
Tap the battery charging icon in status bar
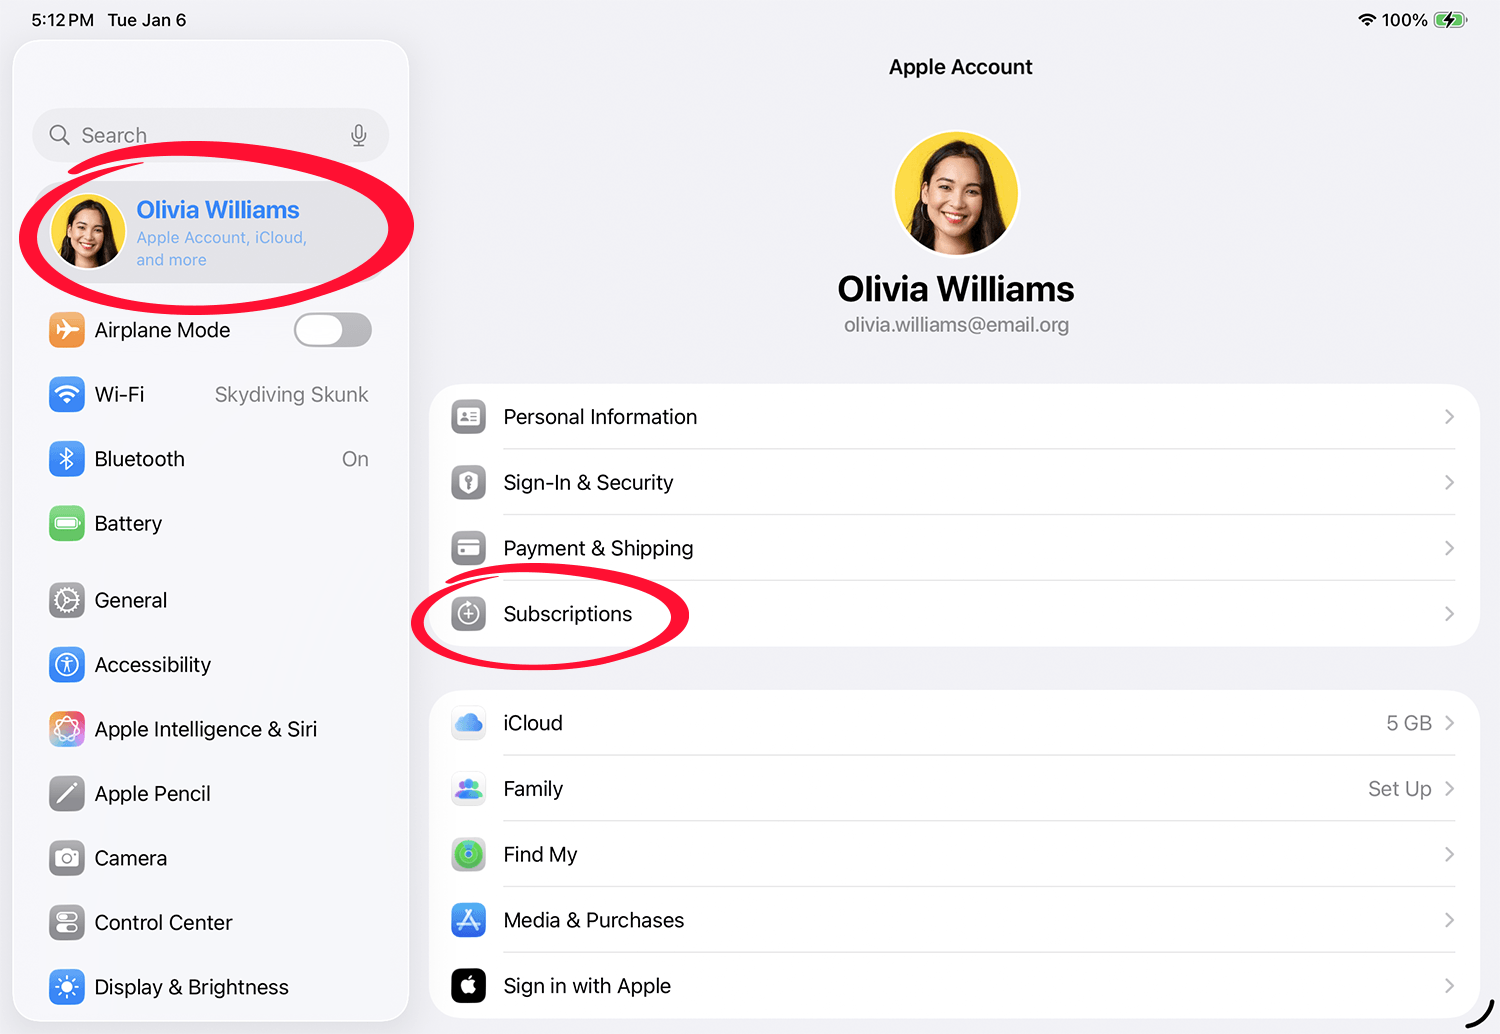coord(1450,20)
